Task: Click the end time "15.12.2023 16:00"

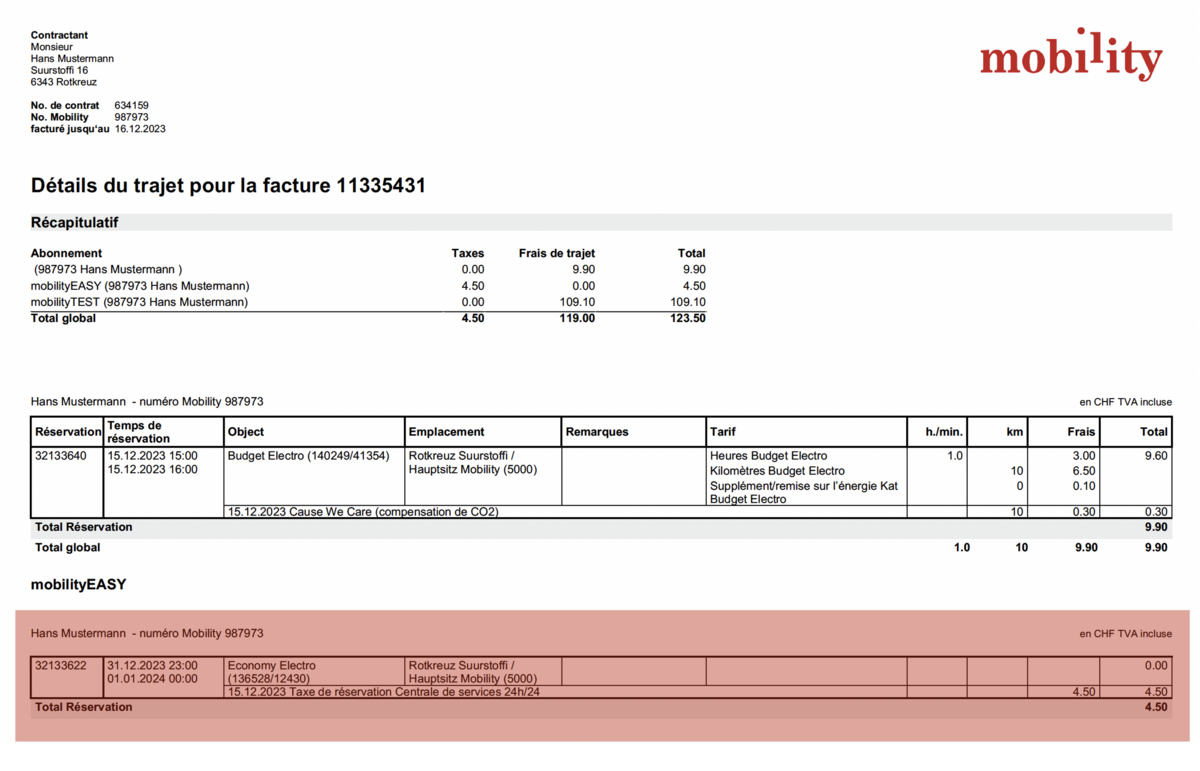Action: [x=153, y=470]
